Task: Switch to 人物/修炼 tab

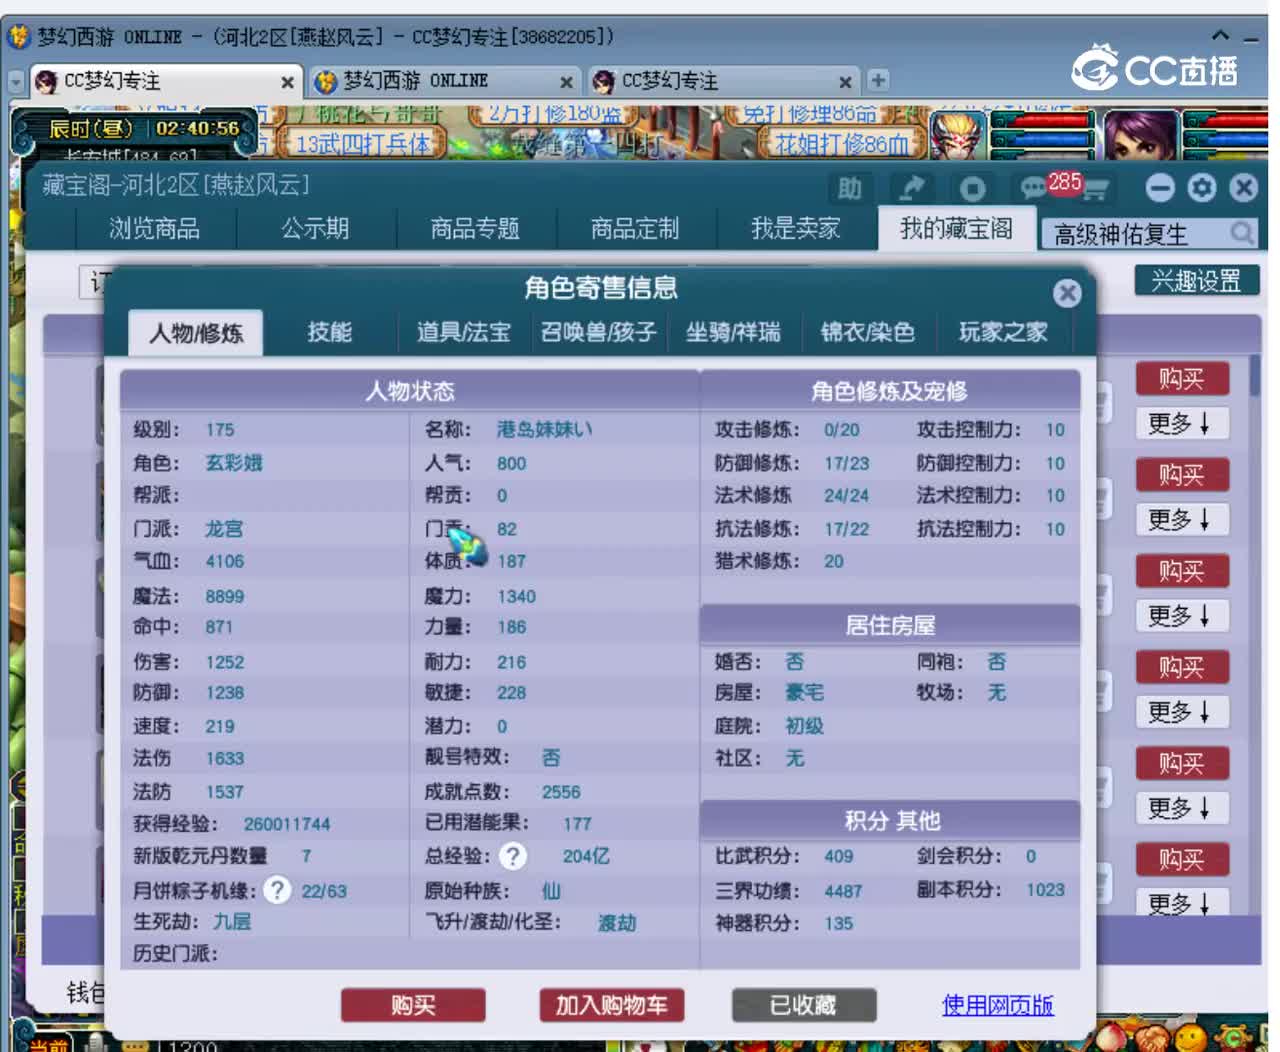Action: pos(196,333)
